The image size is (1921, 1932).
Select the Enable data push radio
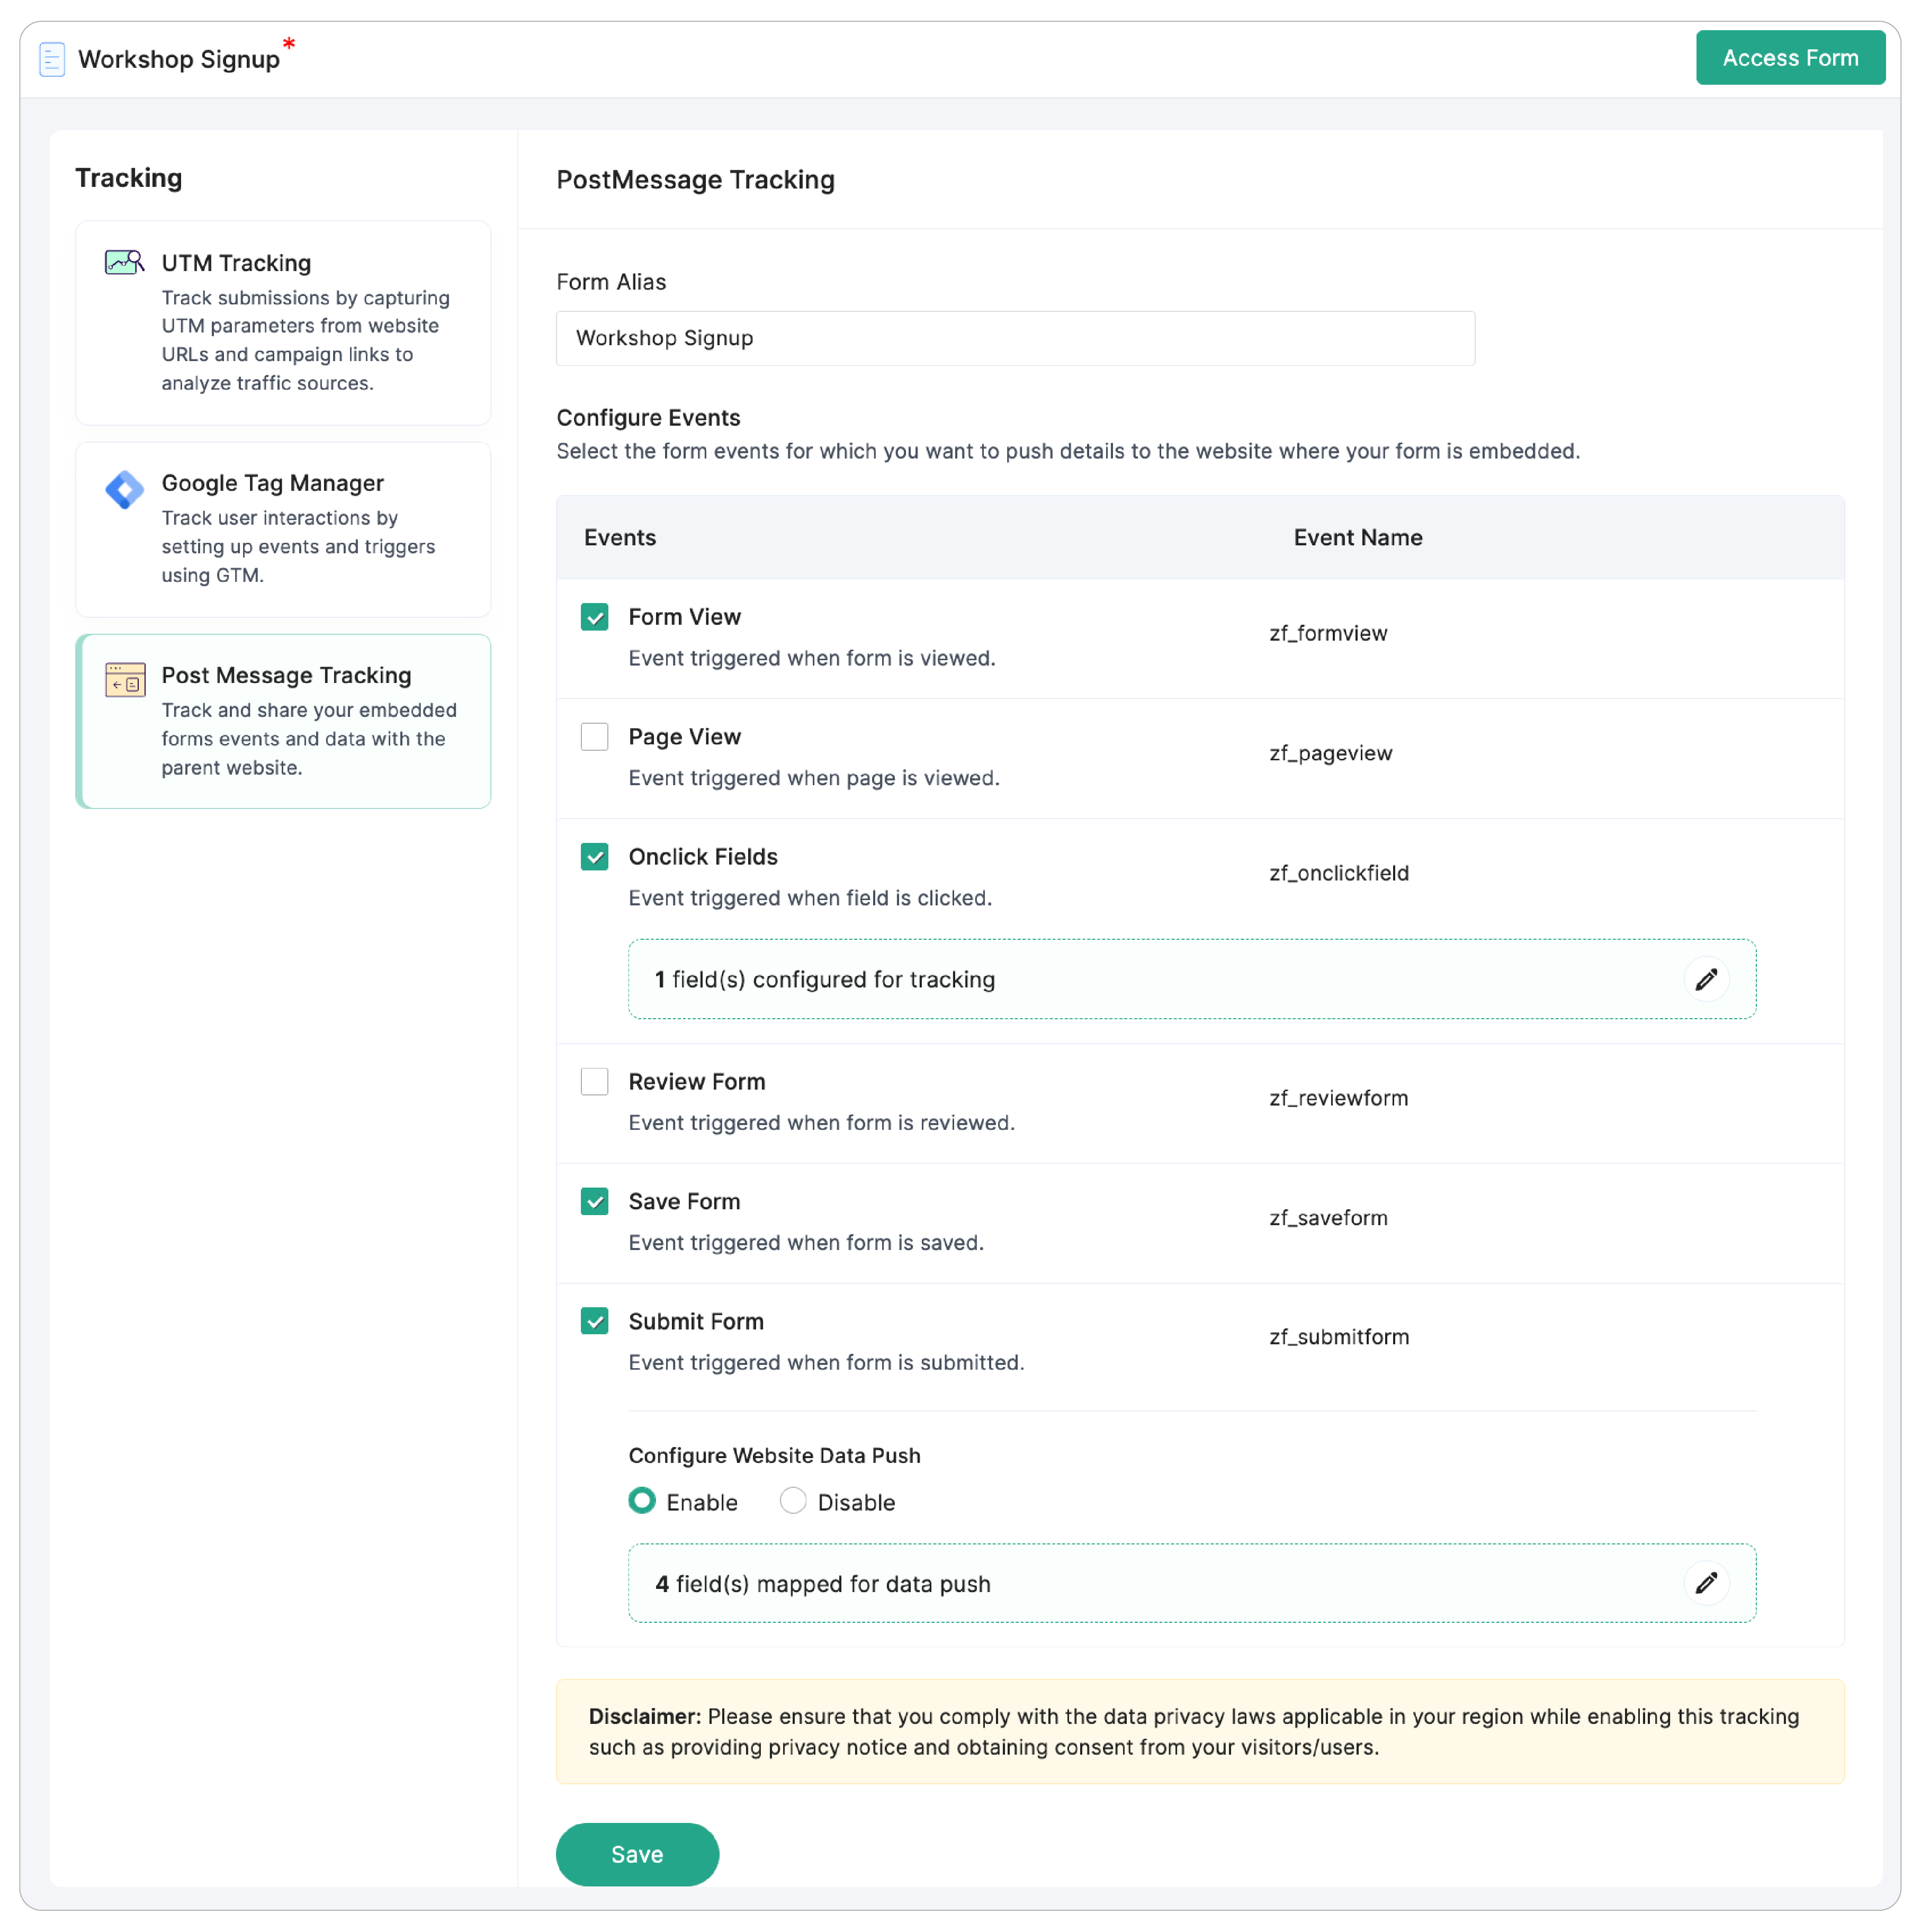click(x=642, y=1502)
